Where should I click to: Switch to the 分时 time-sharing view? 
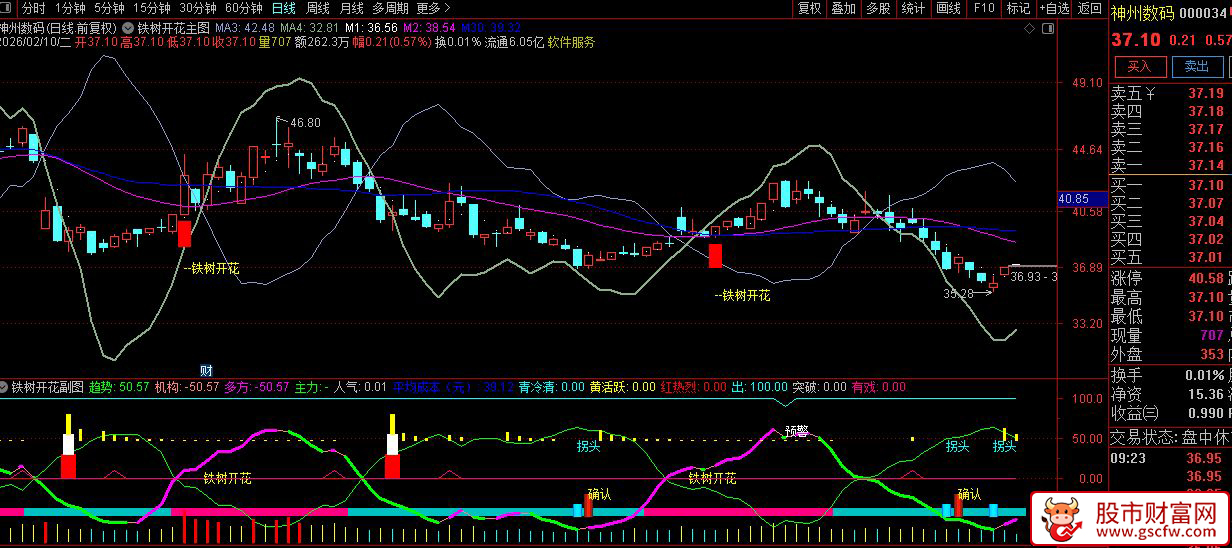point(33,8)
